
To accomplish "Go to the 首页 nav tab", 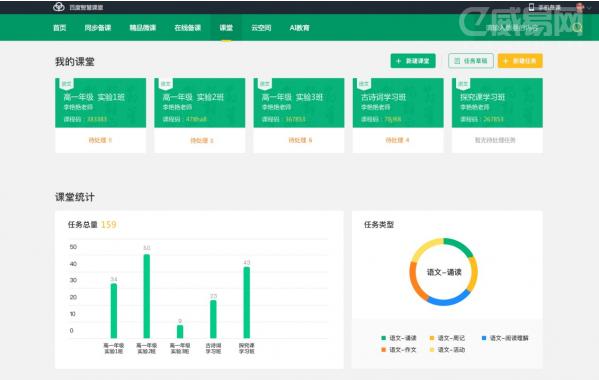I will (60, 27).
